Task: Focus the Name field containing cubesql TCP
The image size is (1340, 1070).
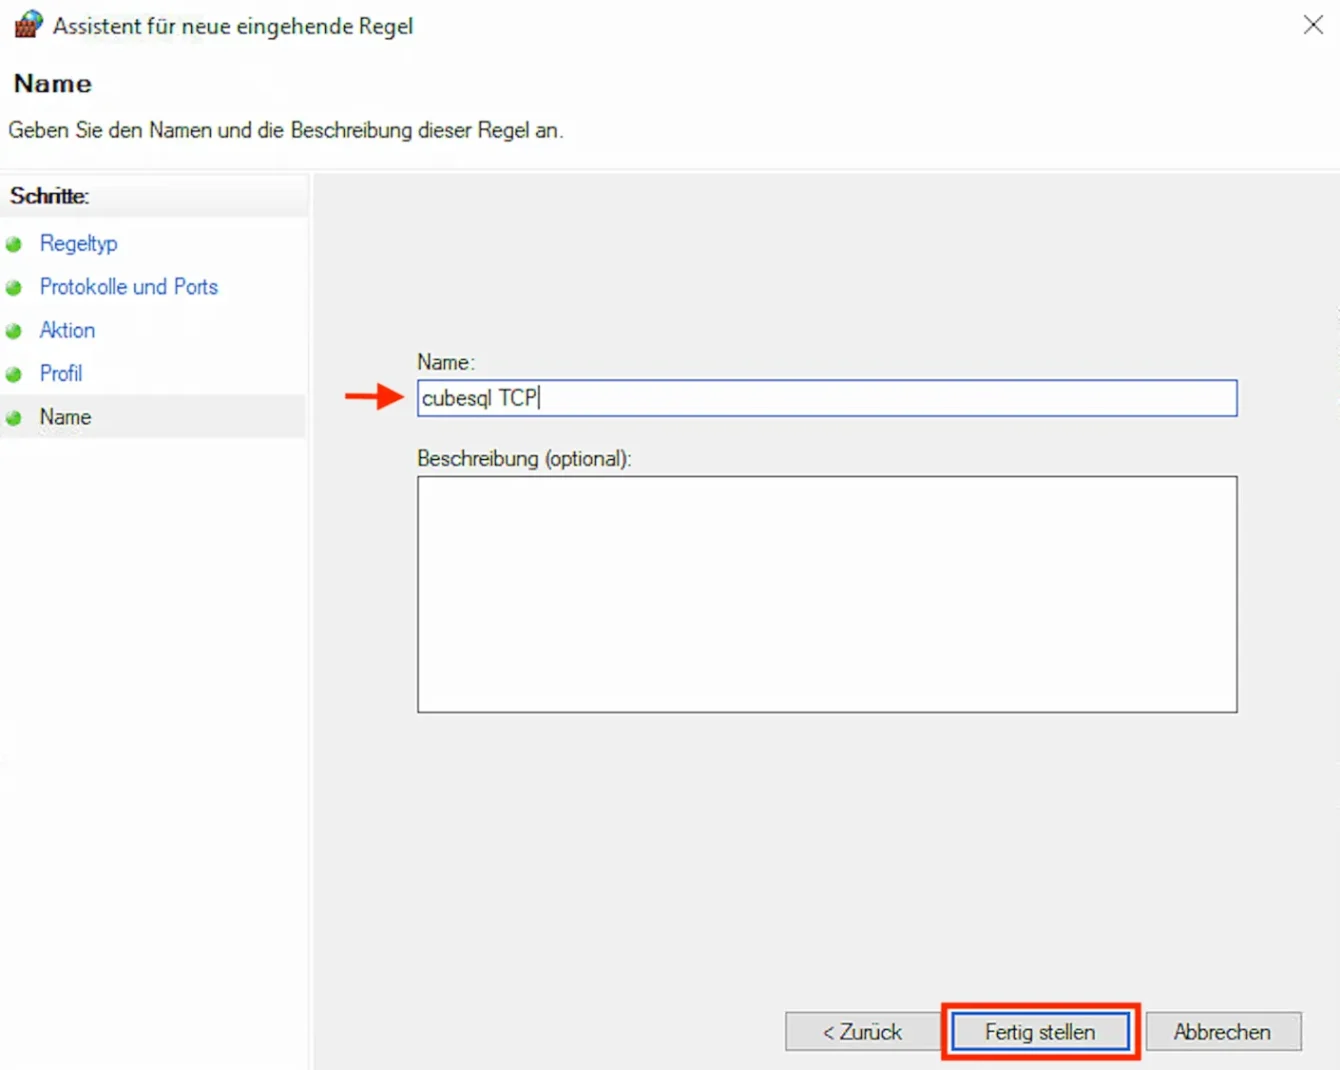Action: (827, 398)
